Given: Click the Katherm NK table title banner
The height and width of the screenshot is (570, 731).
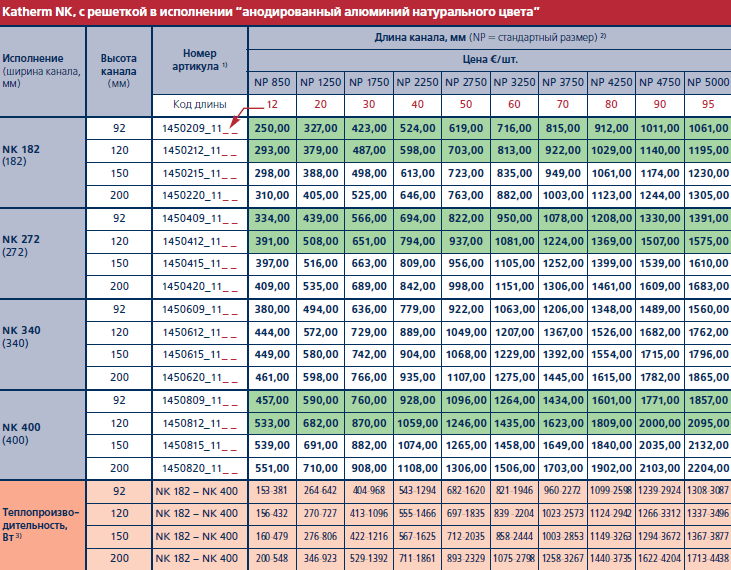Looking at the screenshot, I should 366,12.
